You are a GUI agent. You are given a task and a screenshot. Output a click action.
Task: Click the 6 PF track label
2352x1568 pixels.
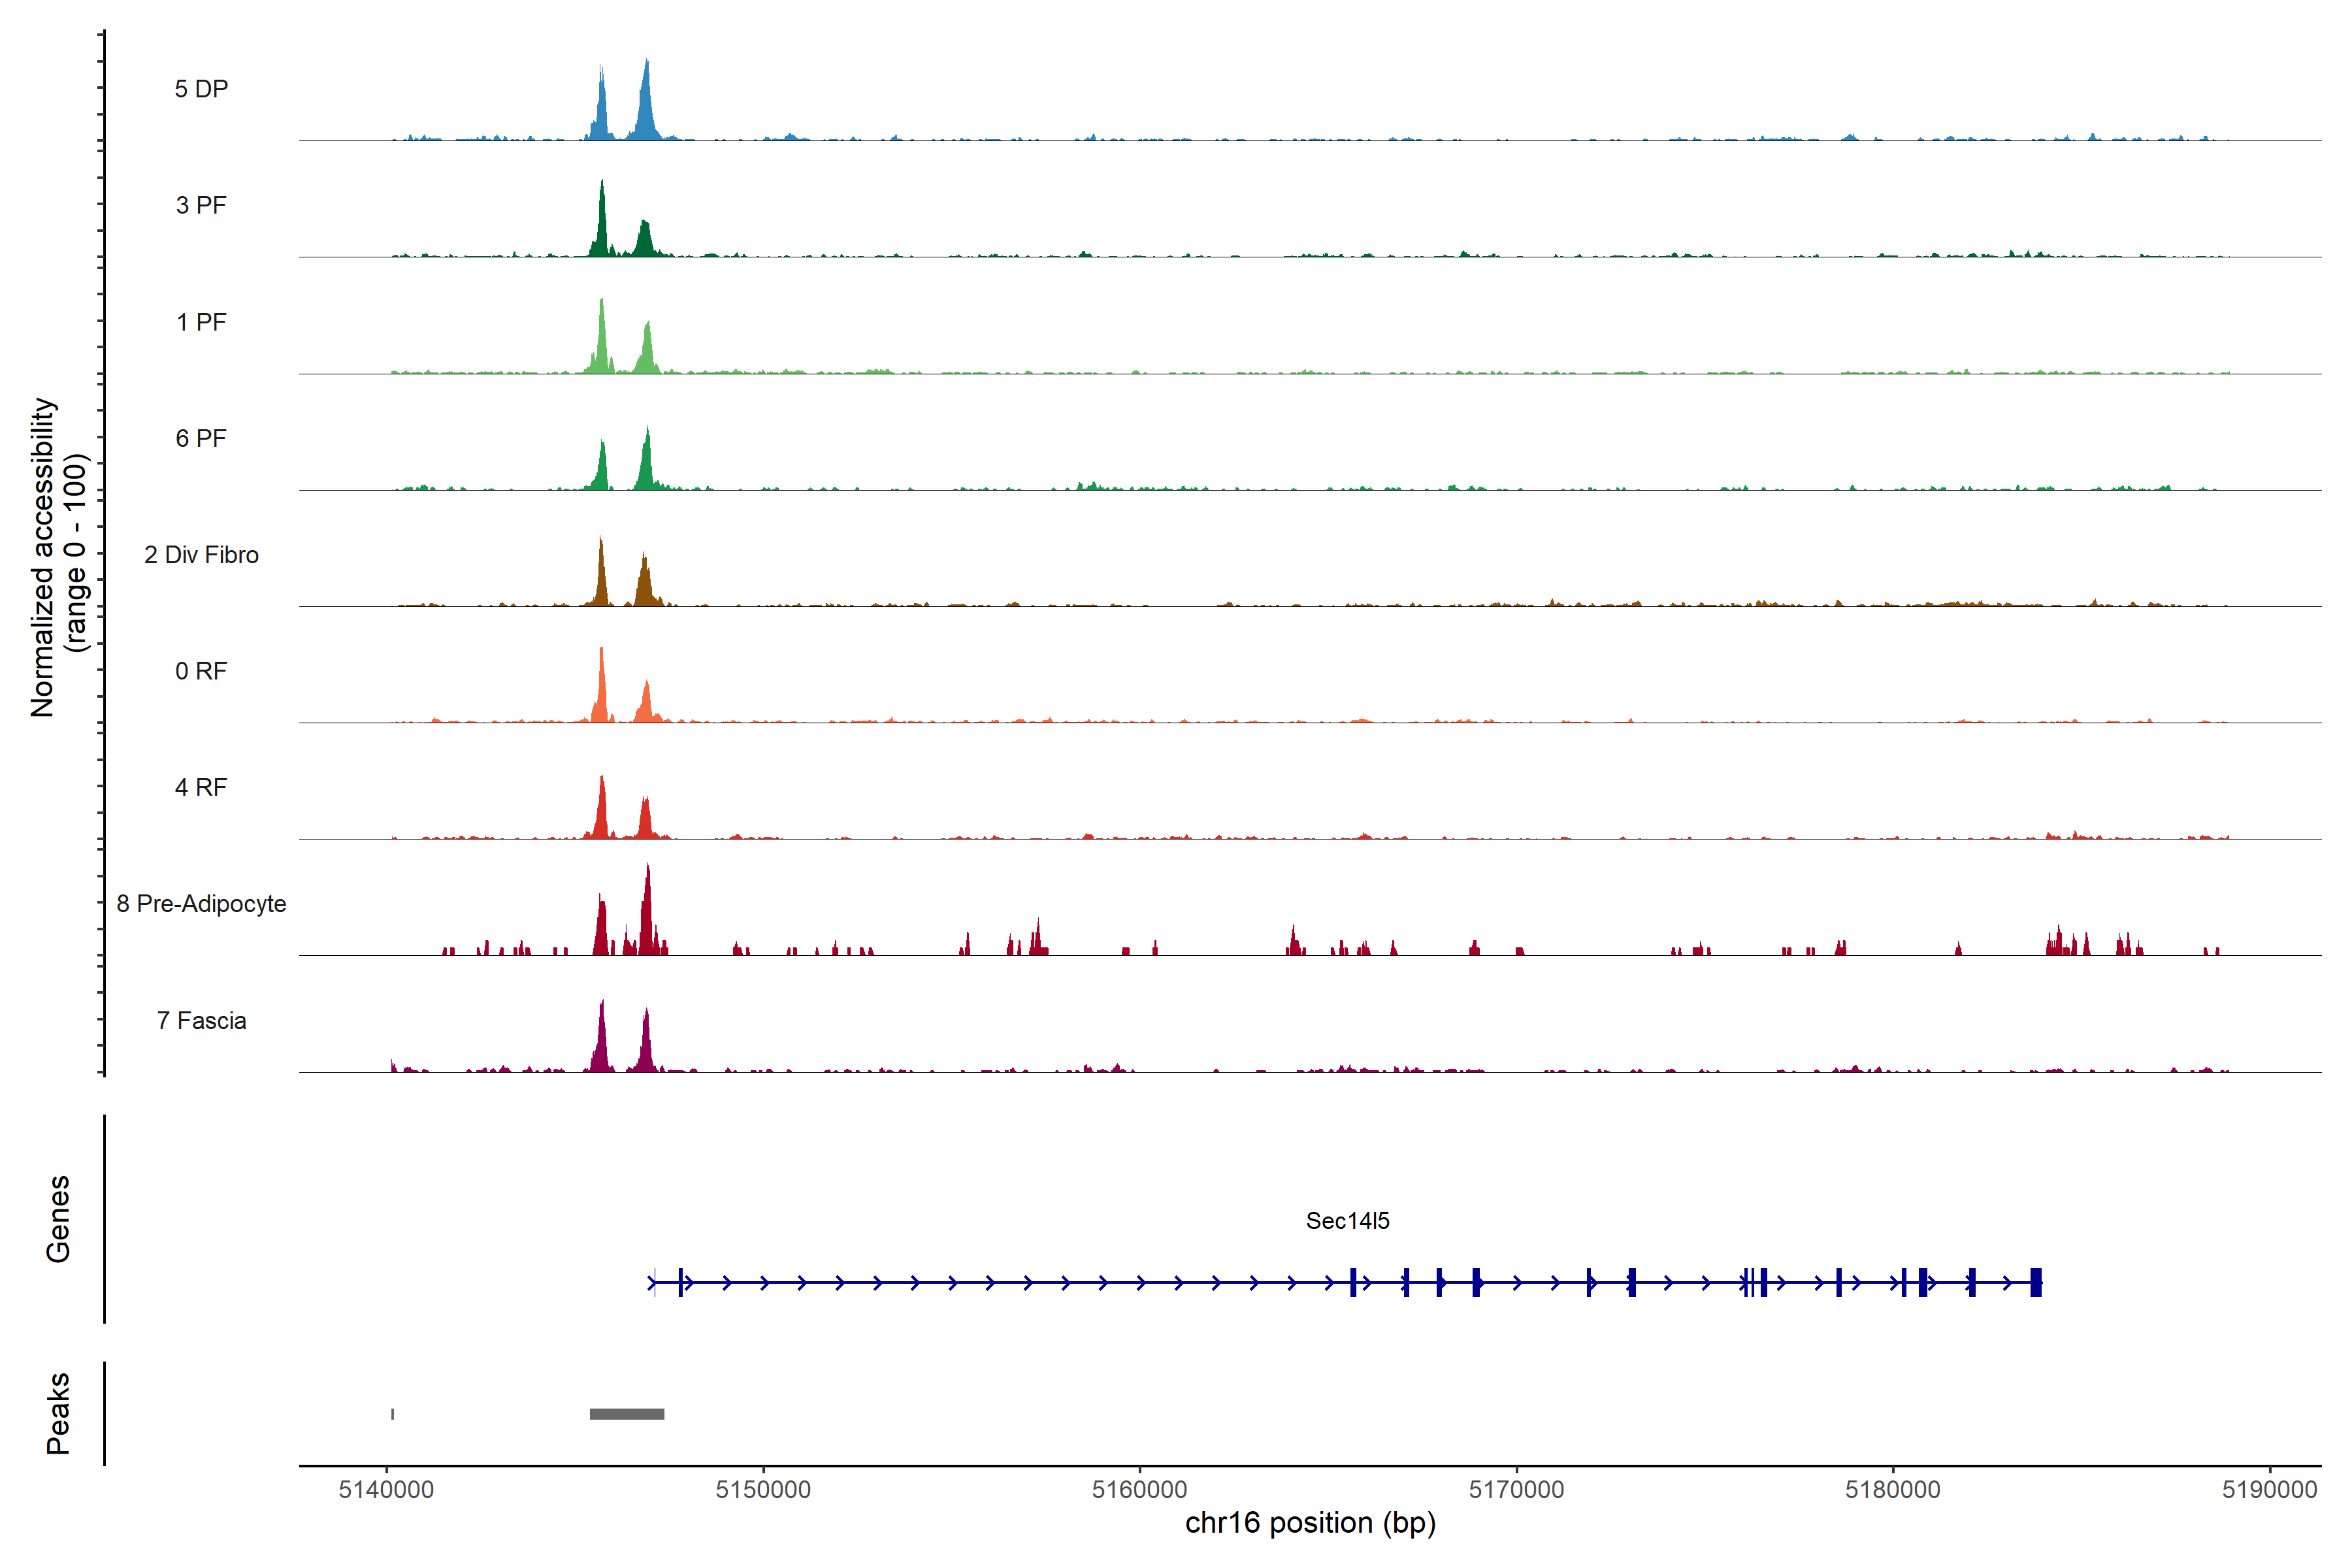coord(201,438)
